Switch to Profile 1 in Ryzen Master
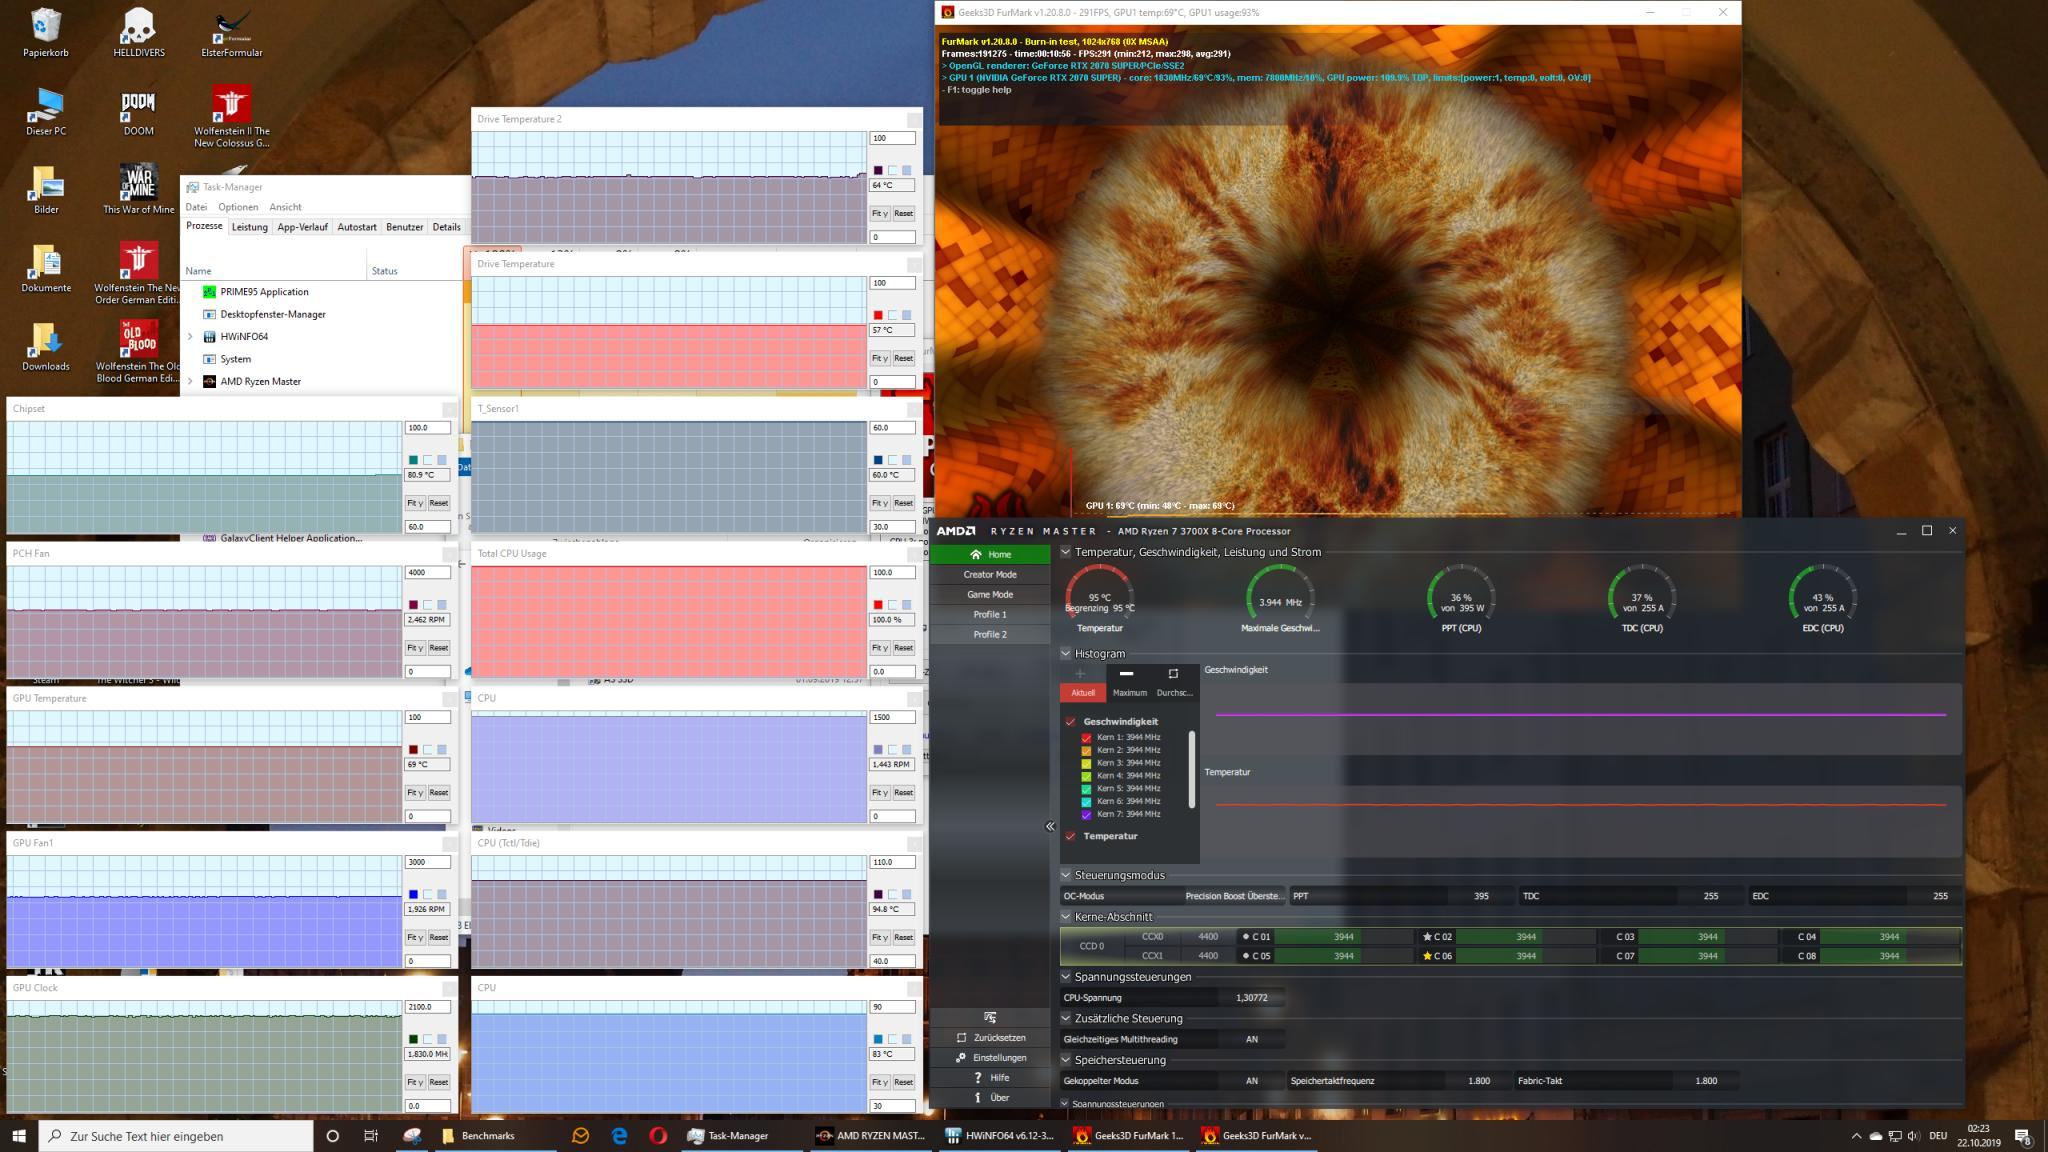 [990, 615]
